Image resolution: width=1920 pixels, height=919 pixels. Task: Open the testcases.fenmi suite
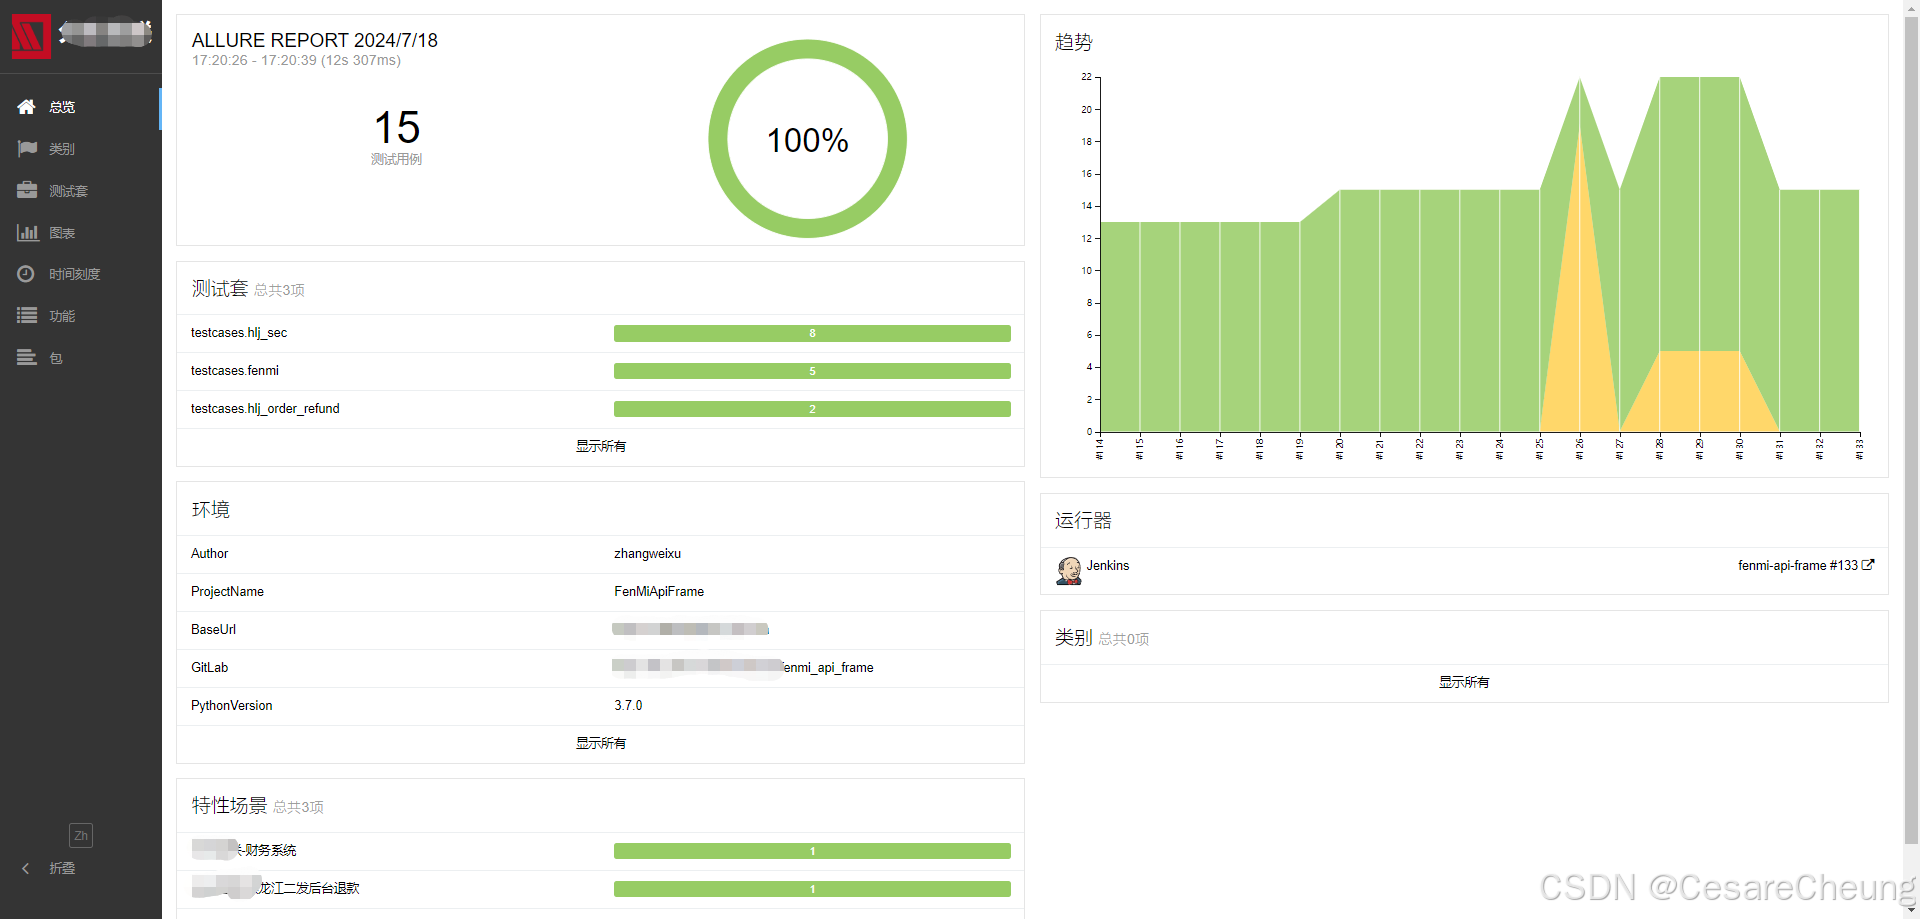(x=235, y=371)
